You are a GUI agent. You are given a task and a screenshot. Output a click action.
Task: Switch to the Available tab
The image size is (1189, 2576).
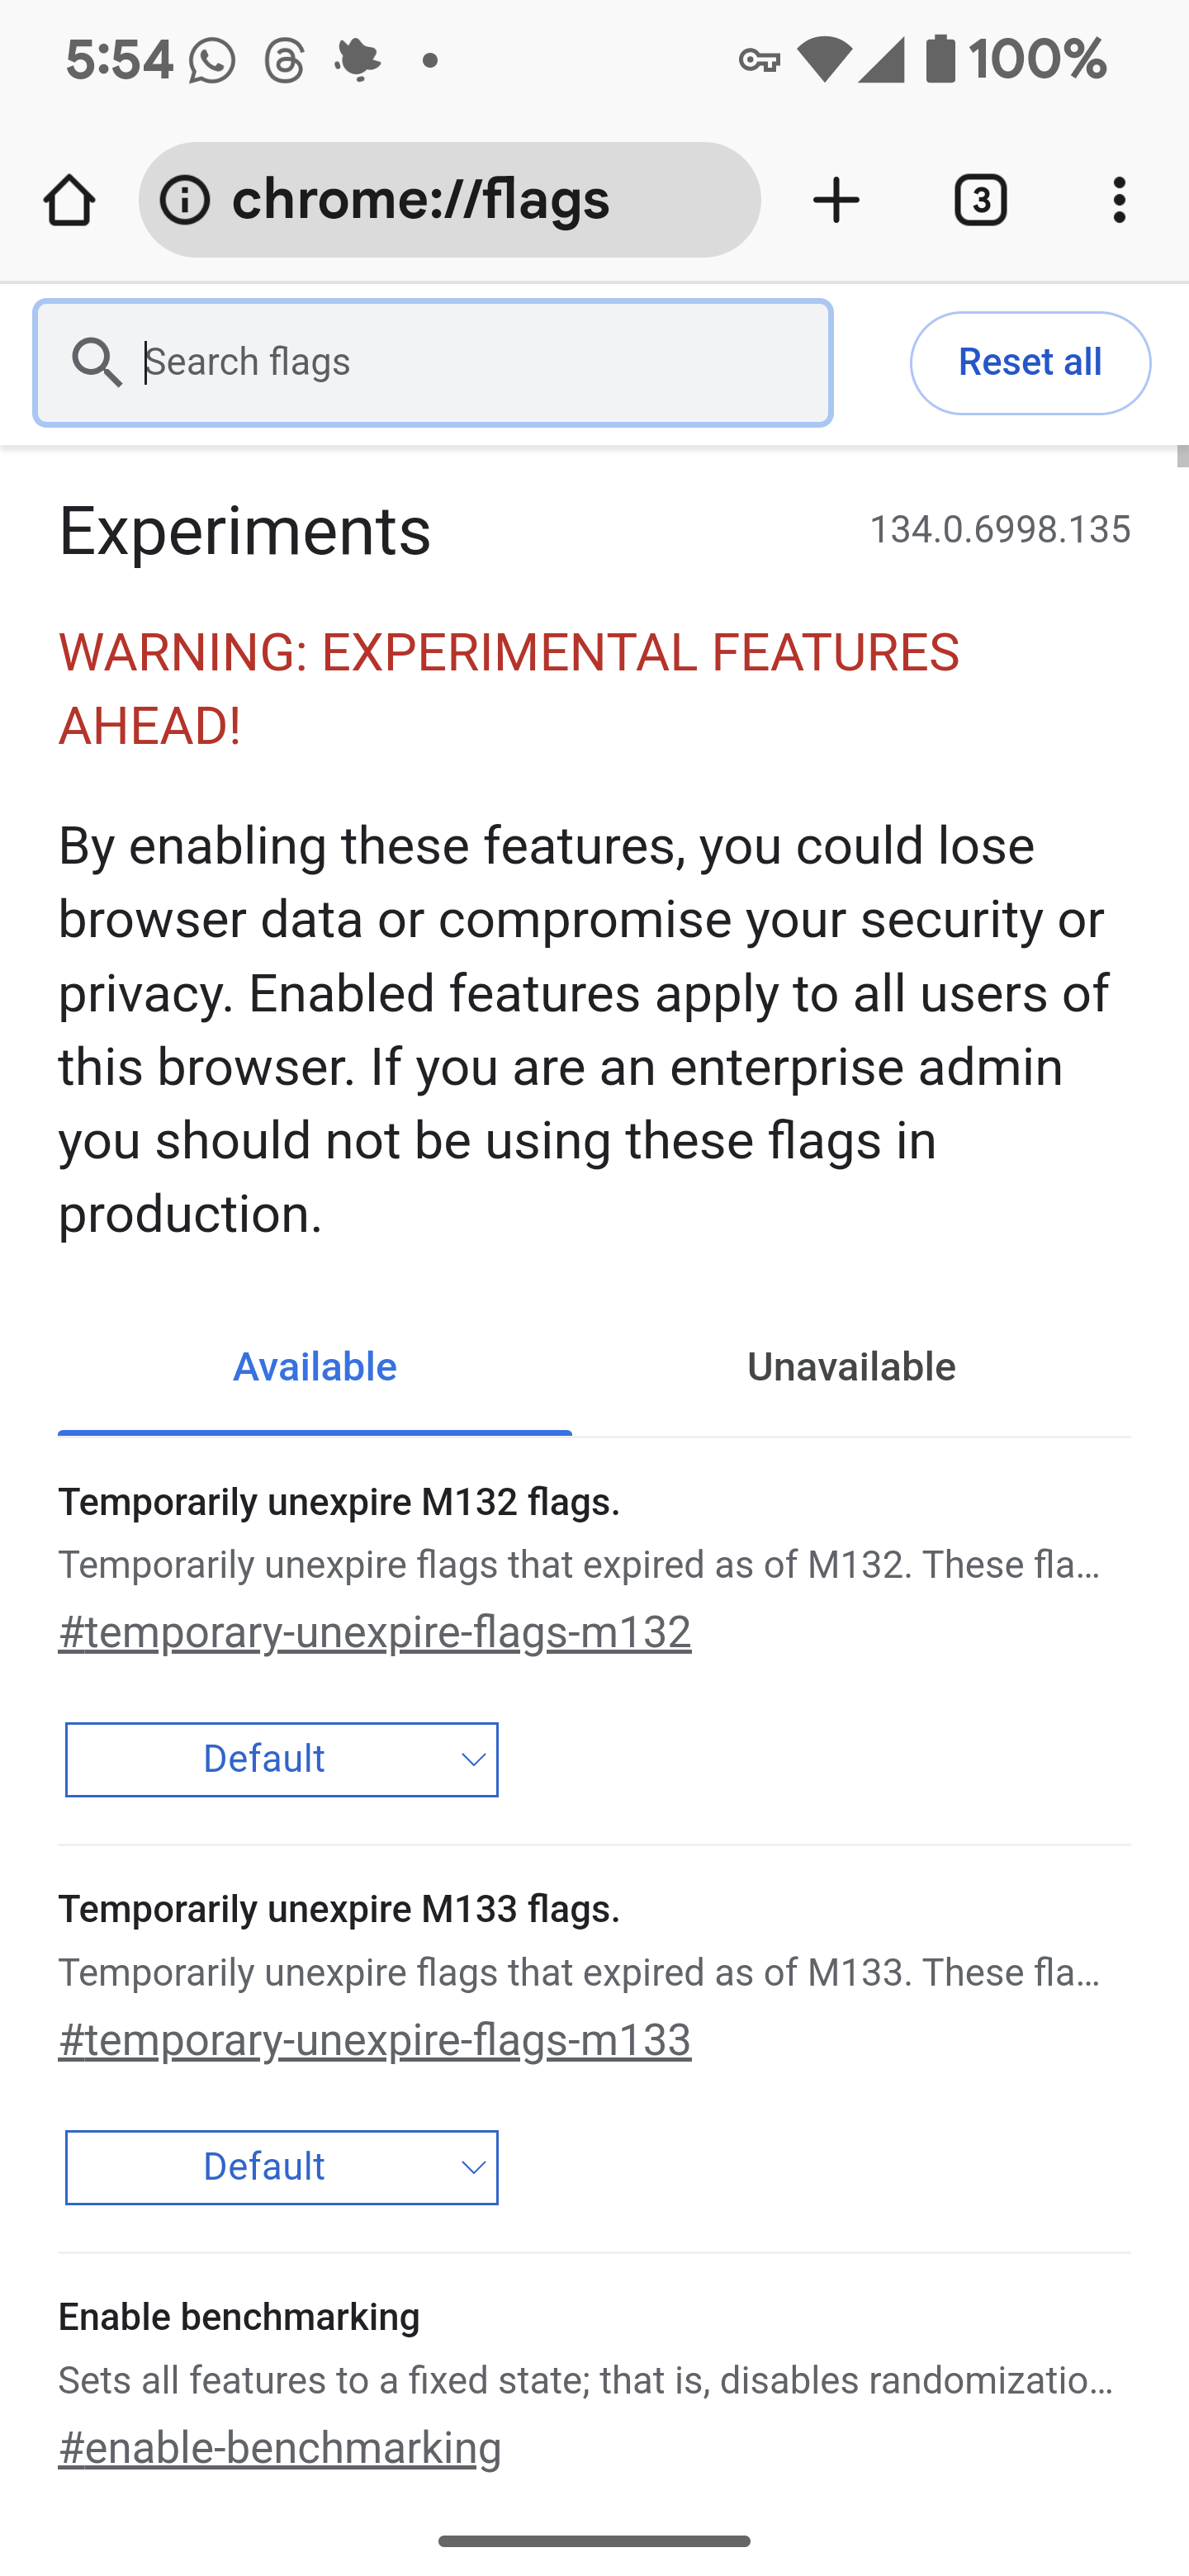(315, 1368)
